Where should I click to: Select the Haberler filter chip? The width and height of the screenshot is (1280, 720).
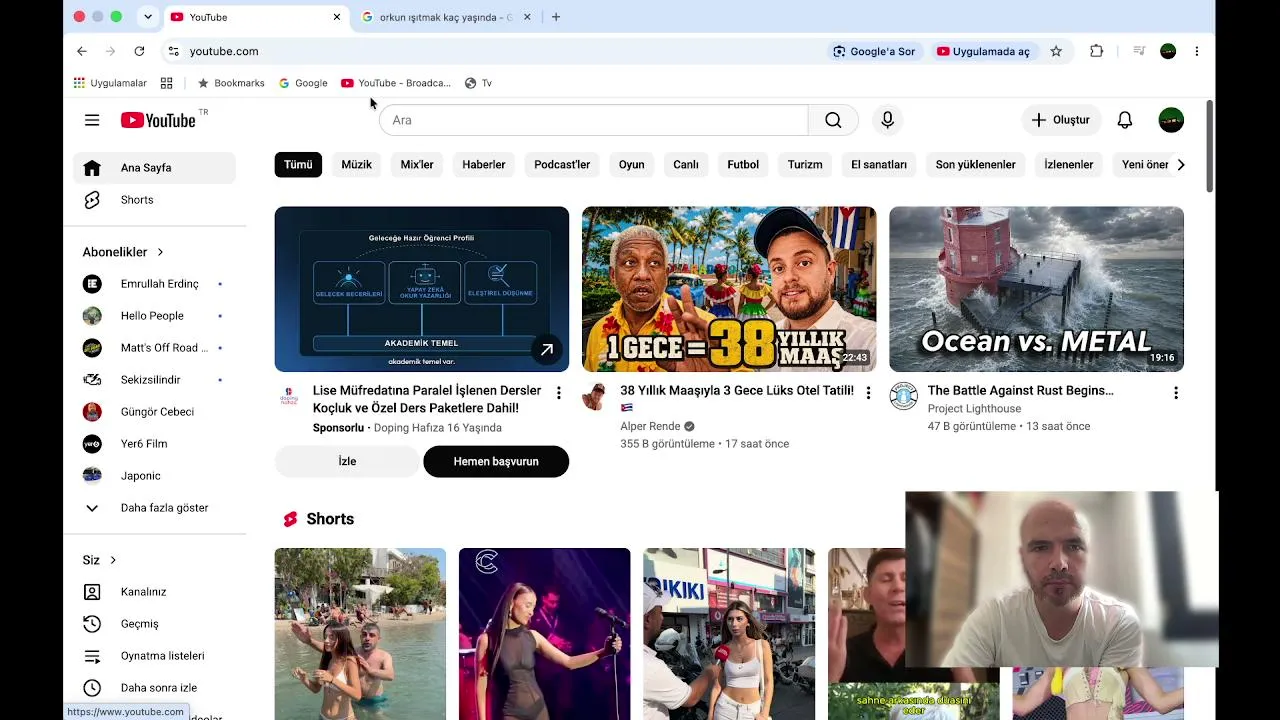484,165
